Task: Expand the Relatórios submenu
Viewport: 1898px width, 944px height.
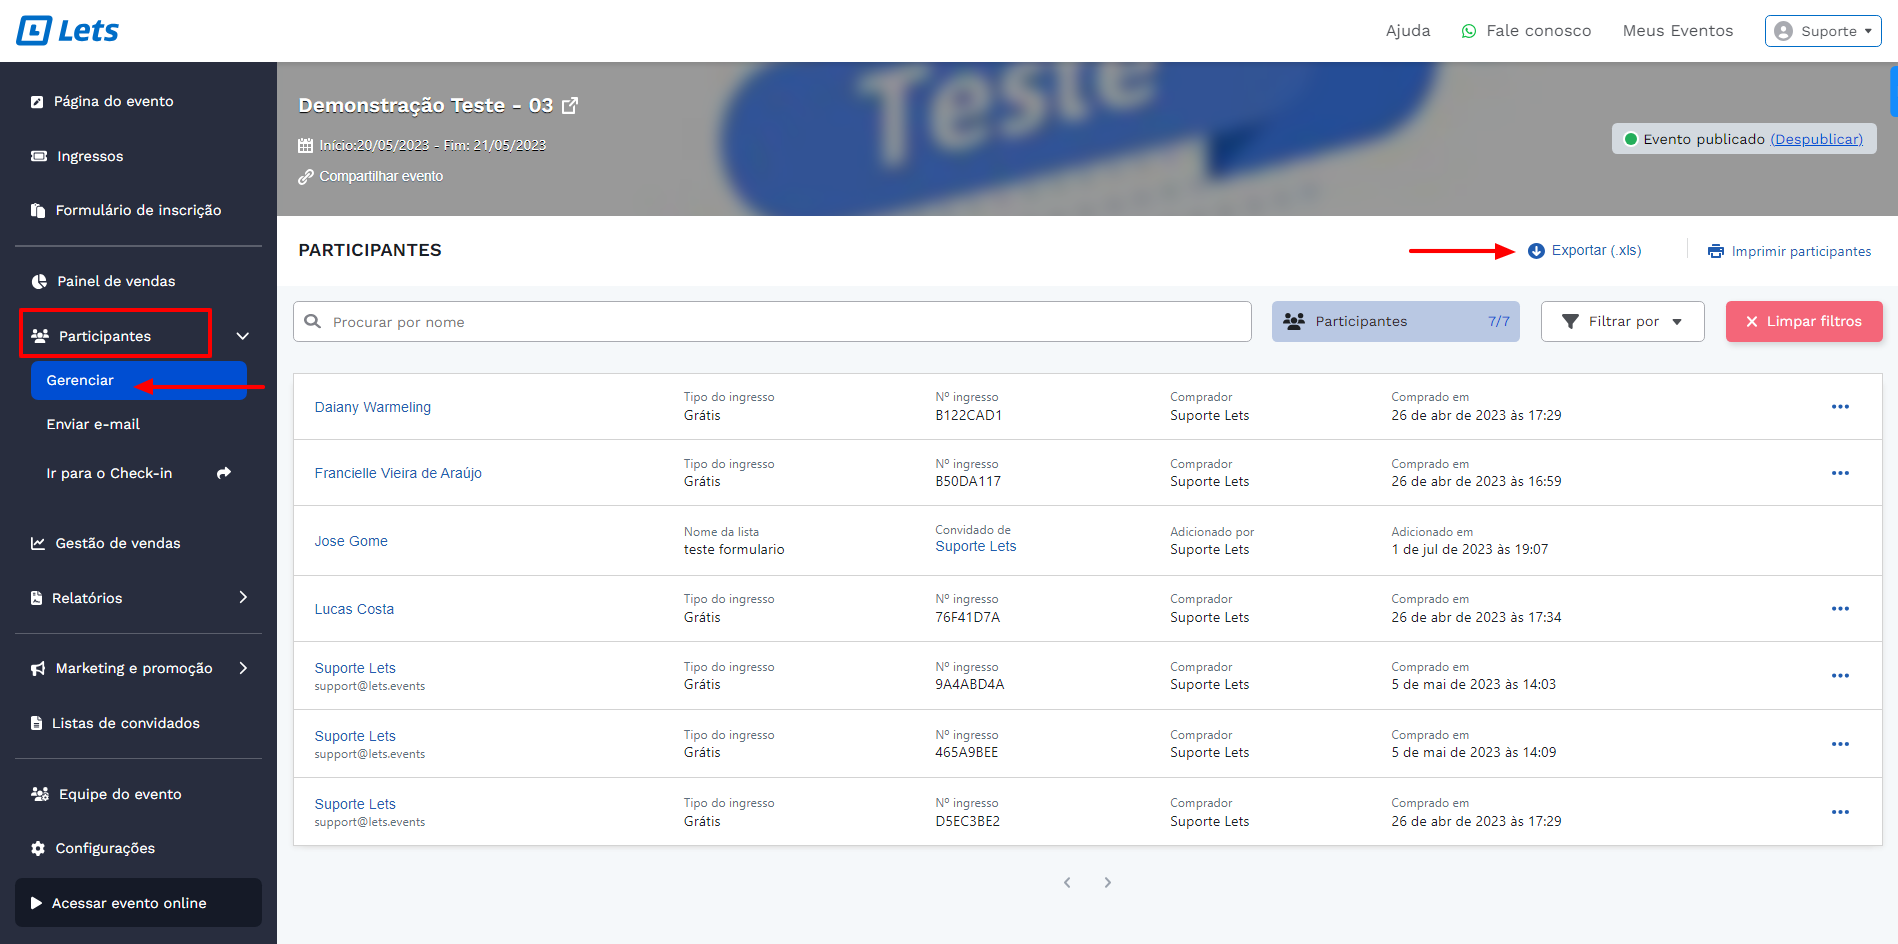Action: click(242, 598)
